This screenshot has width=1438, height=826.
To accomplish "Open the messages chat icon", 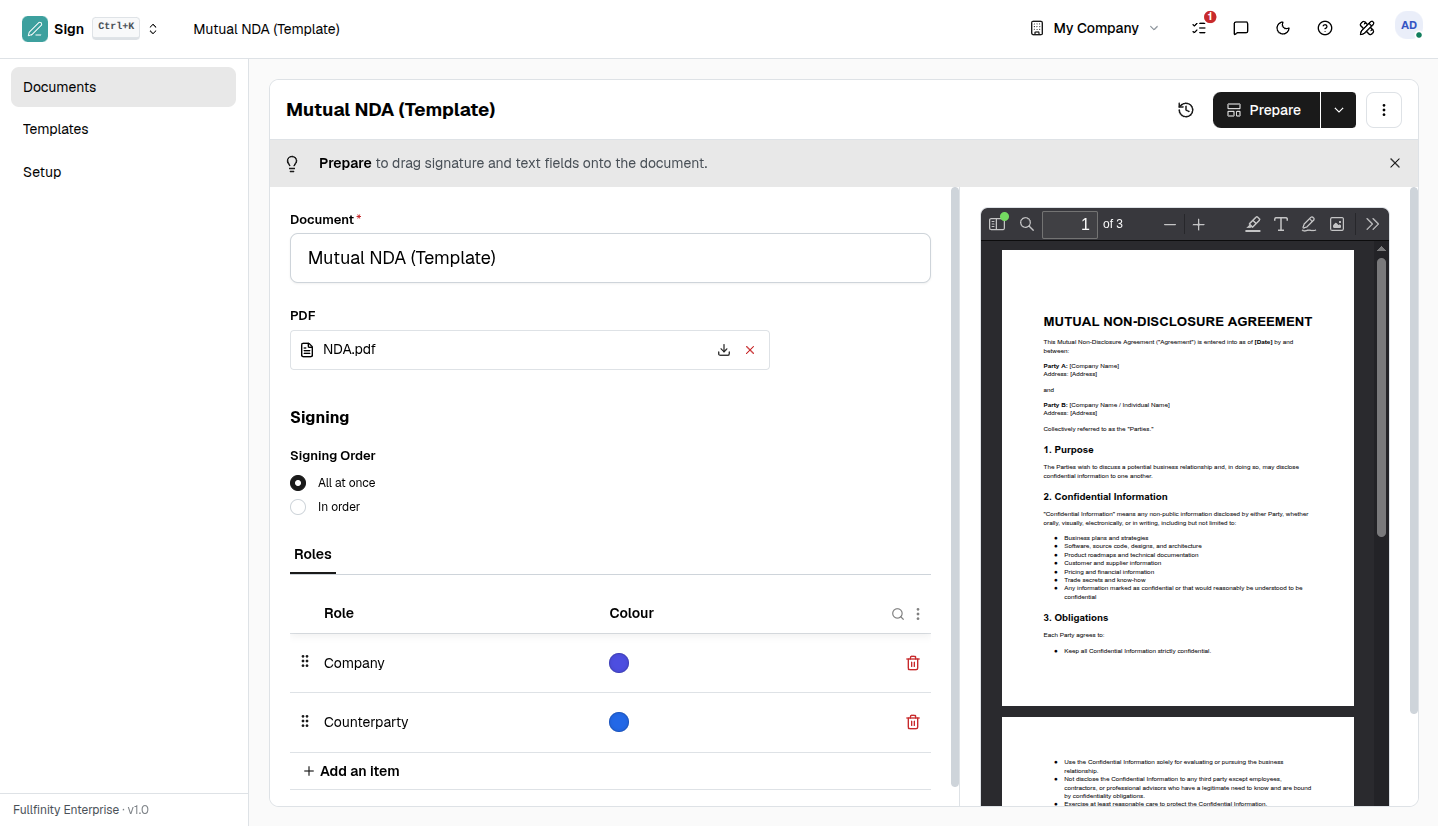I will [x=1241, y=28].
